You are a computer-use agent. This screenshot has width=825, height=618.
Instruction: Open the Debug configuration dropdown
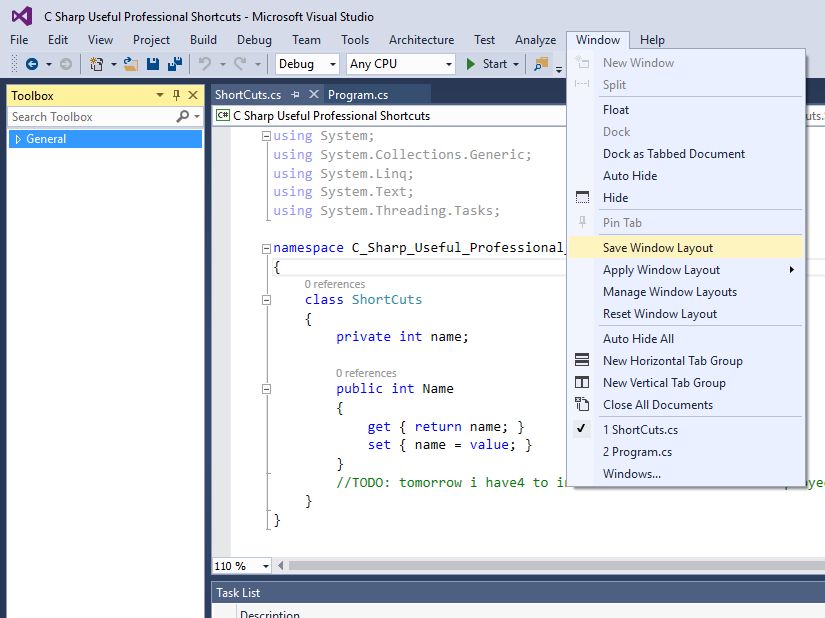308,64
